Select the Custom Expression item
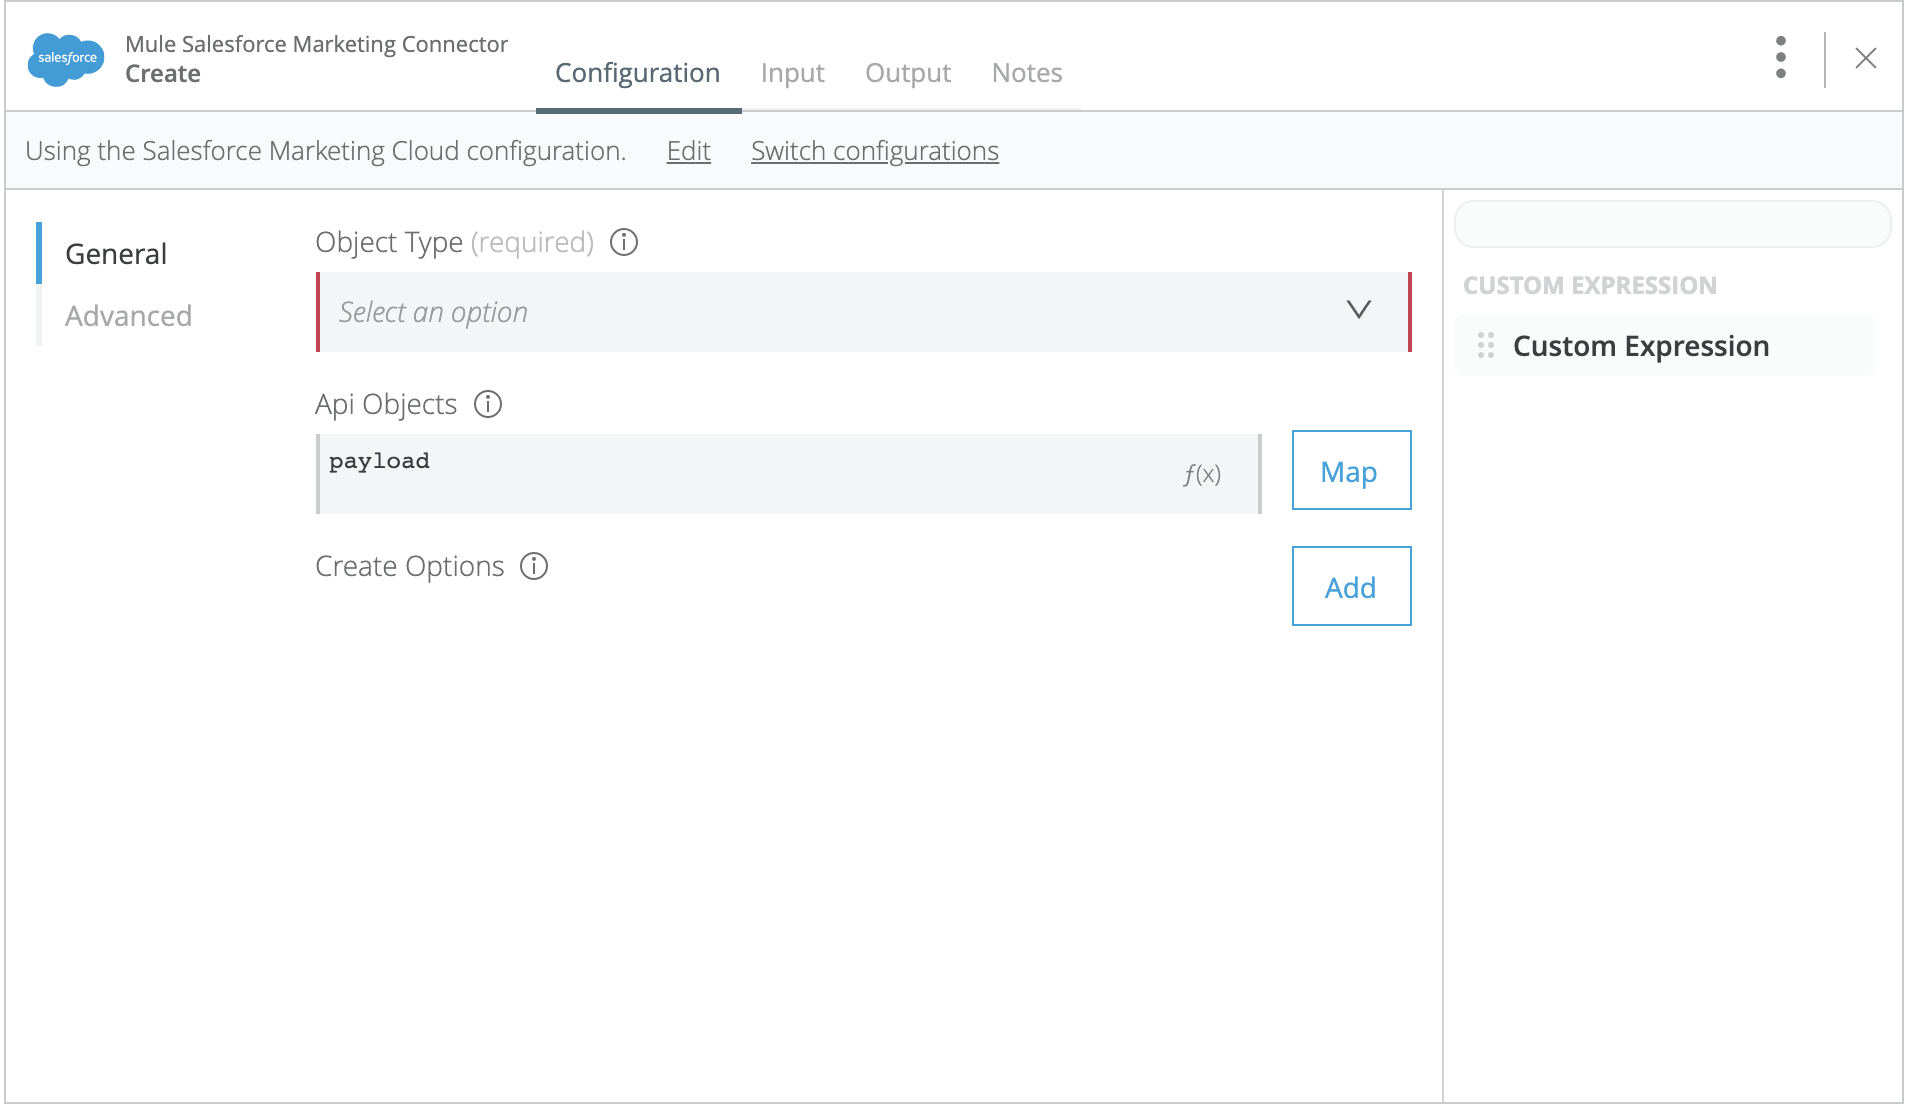The height and width of the screenshot is (1106, 1910). (1641, 346)
